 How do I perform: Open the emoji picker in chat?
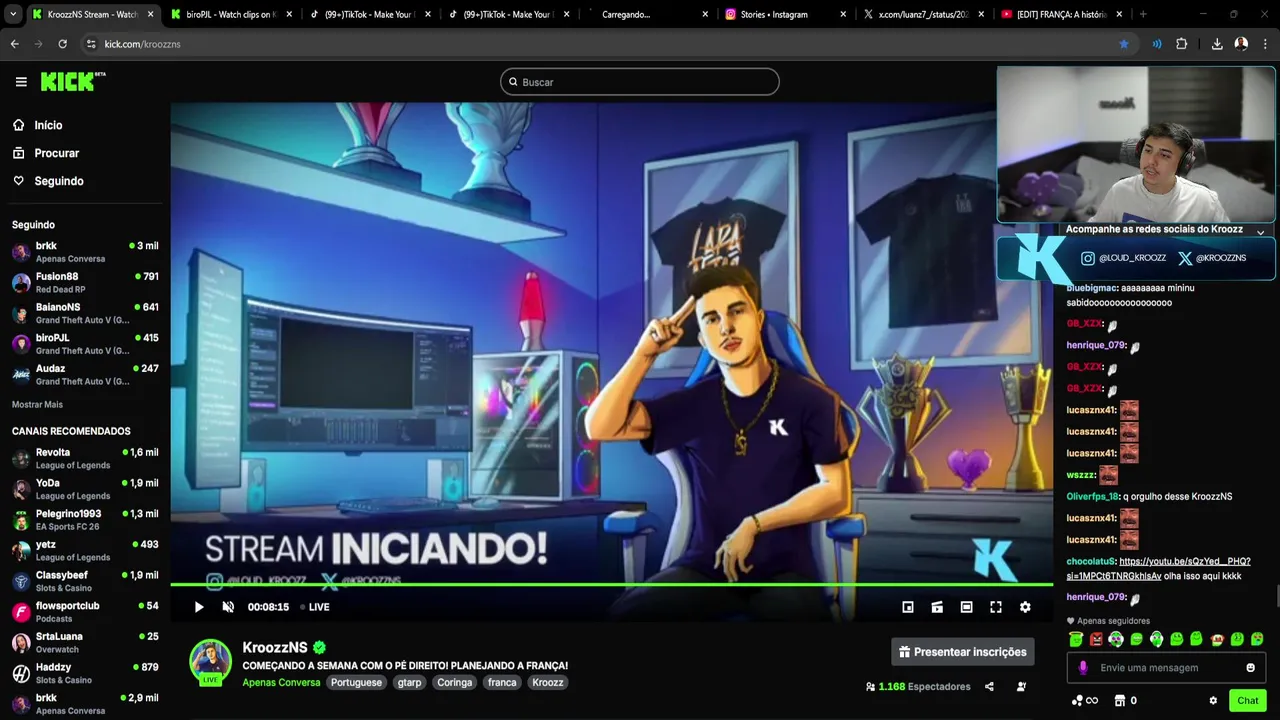[x=1250, y=668]
